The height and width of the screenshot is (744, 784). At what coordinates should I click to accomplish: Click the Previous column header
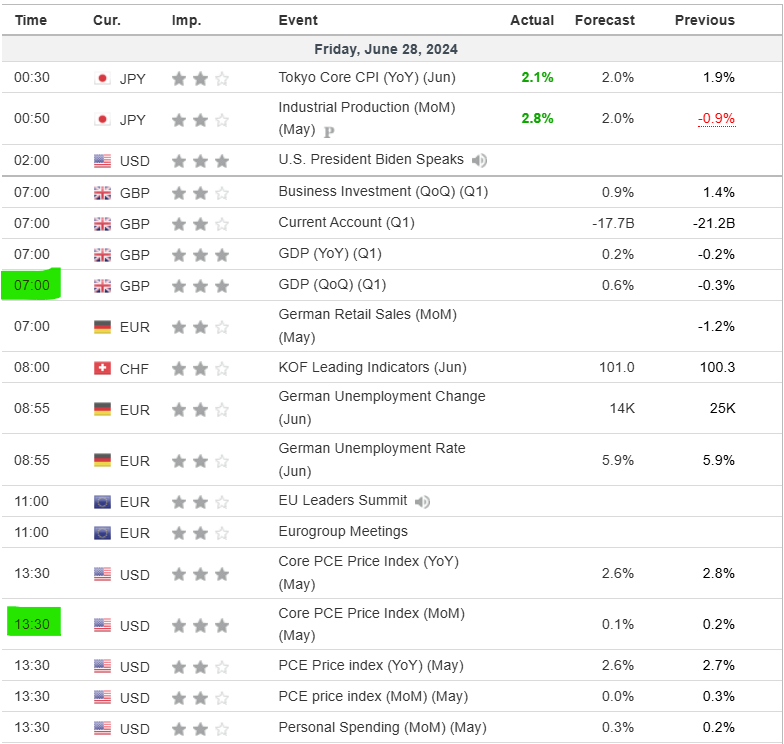coord(705,20)
